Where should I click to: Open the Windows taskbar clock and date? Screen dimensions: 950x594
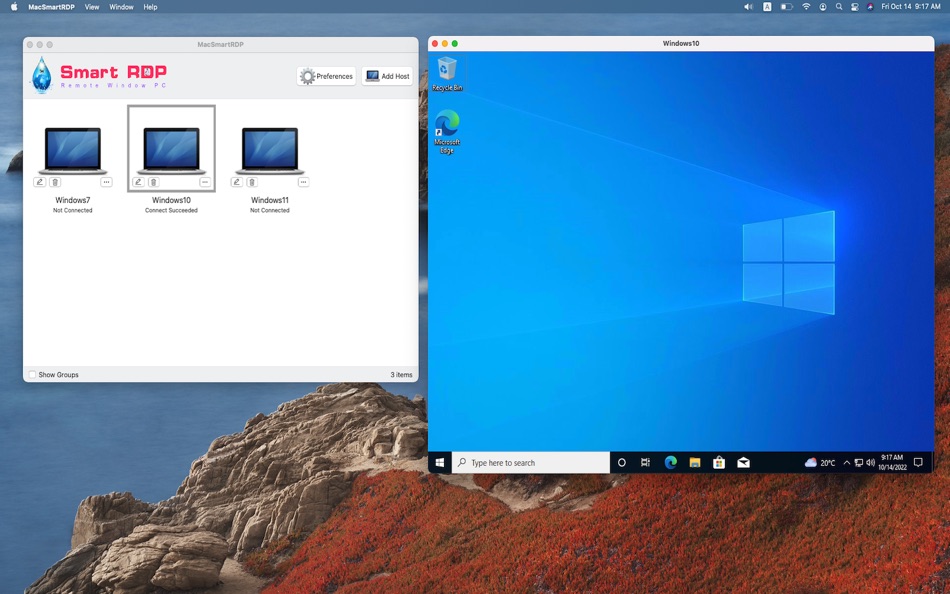(x=892, y=462)
